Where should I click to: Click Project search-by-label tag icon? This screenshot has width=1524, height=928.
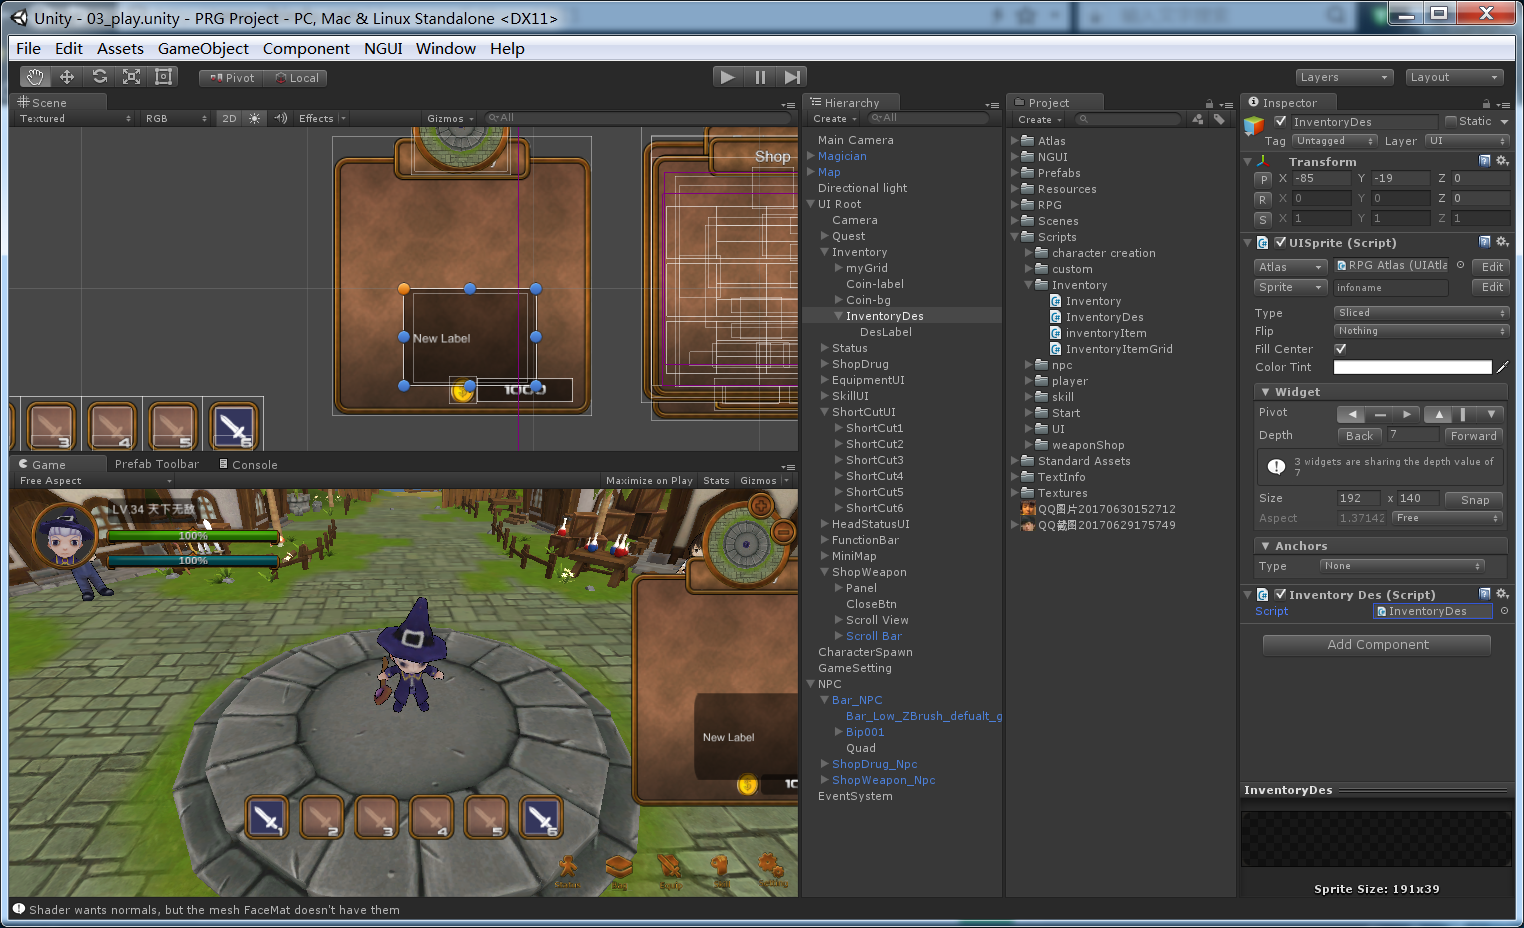(x=1219, y=119)
